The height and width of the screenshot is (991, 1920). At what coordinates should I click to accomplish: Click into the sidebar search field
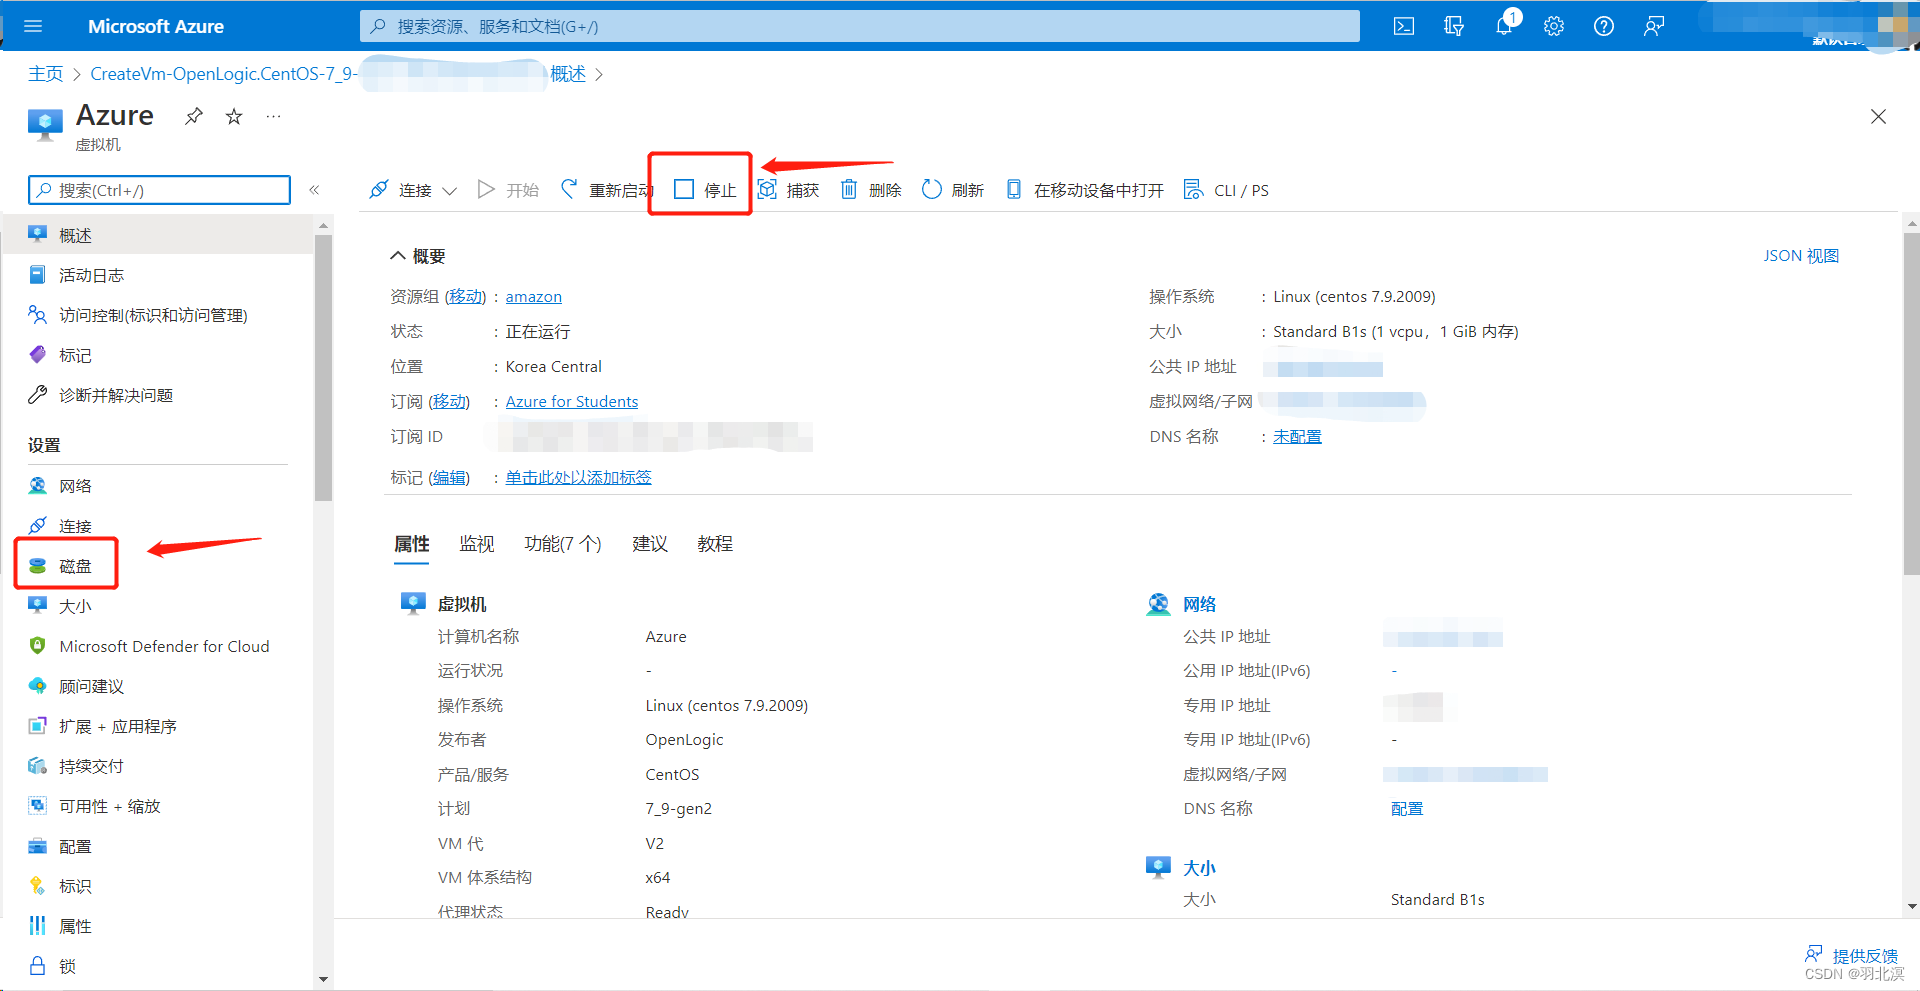tap(160, 190)
